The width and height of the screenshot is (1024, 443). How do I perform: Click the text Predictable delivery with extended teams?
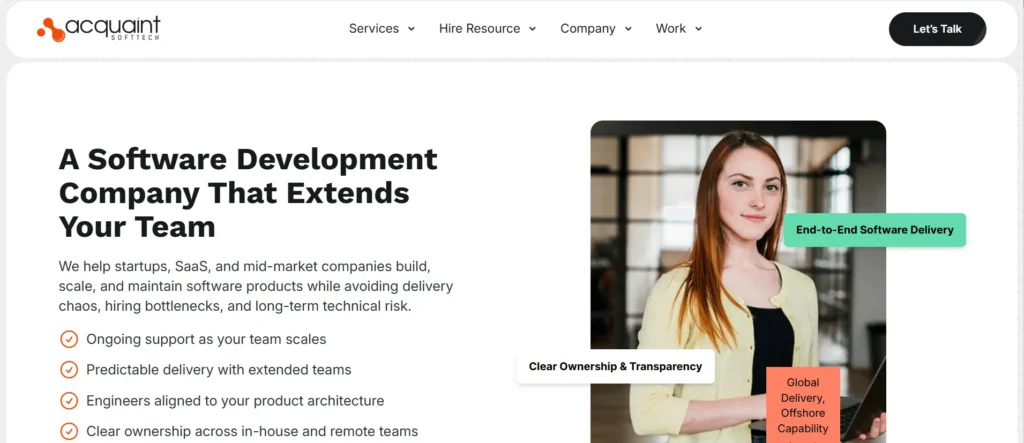(x=219, y=370)
